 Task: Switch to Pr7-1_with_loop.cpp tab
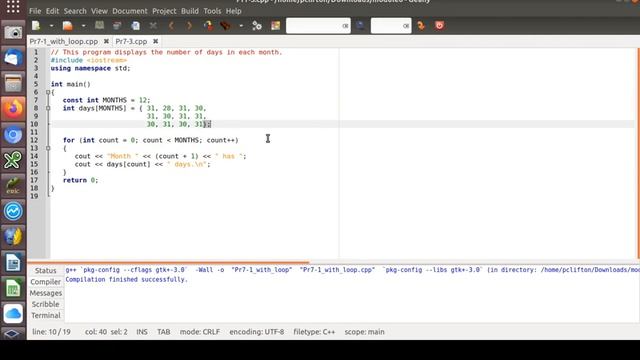click(x=64, y=41)
